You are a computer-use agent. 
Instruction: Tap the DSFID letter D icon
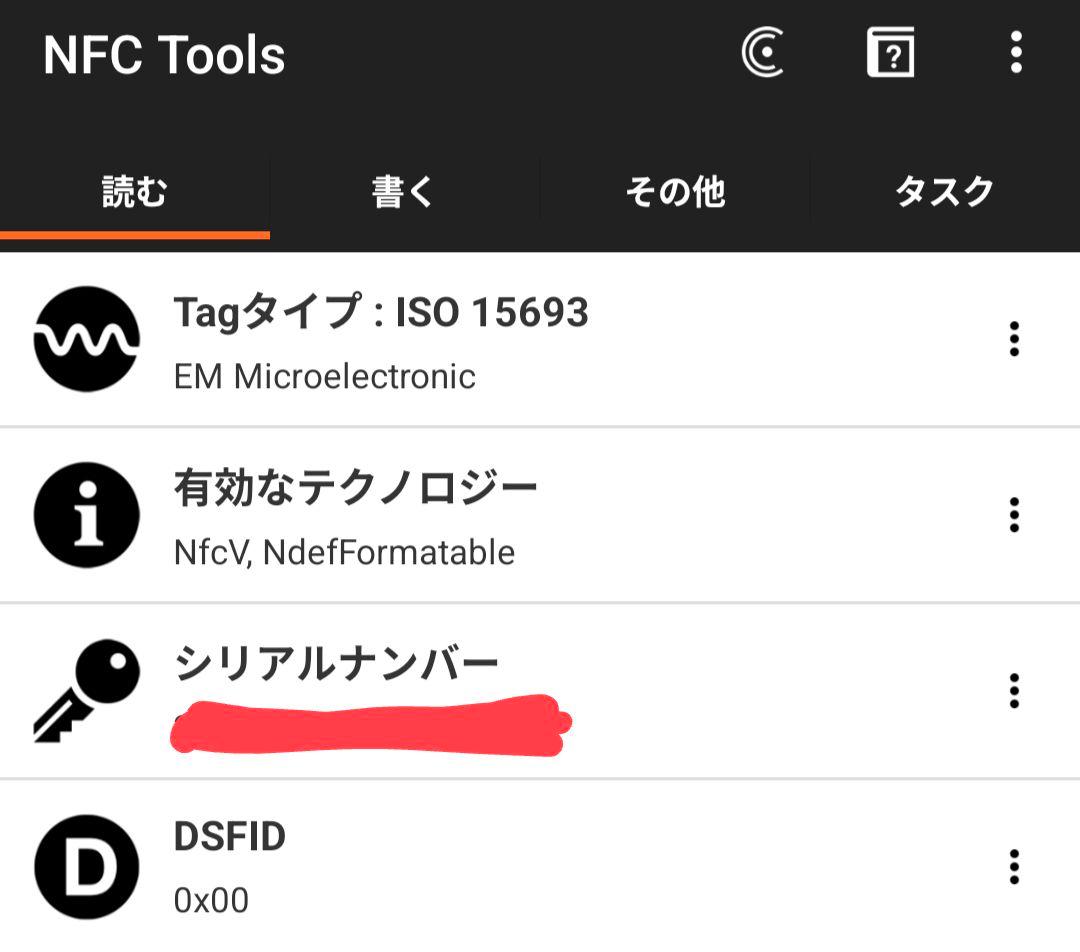tap(86, 867)
